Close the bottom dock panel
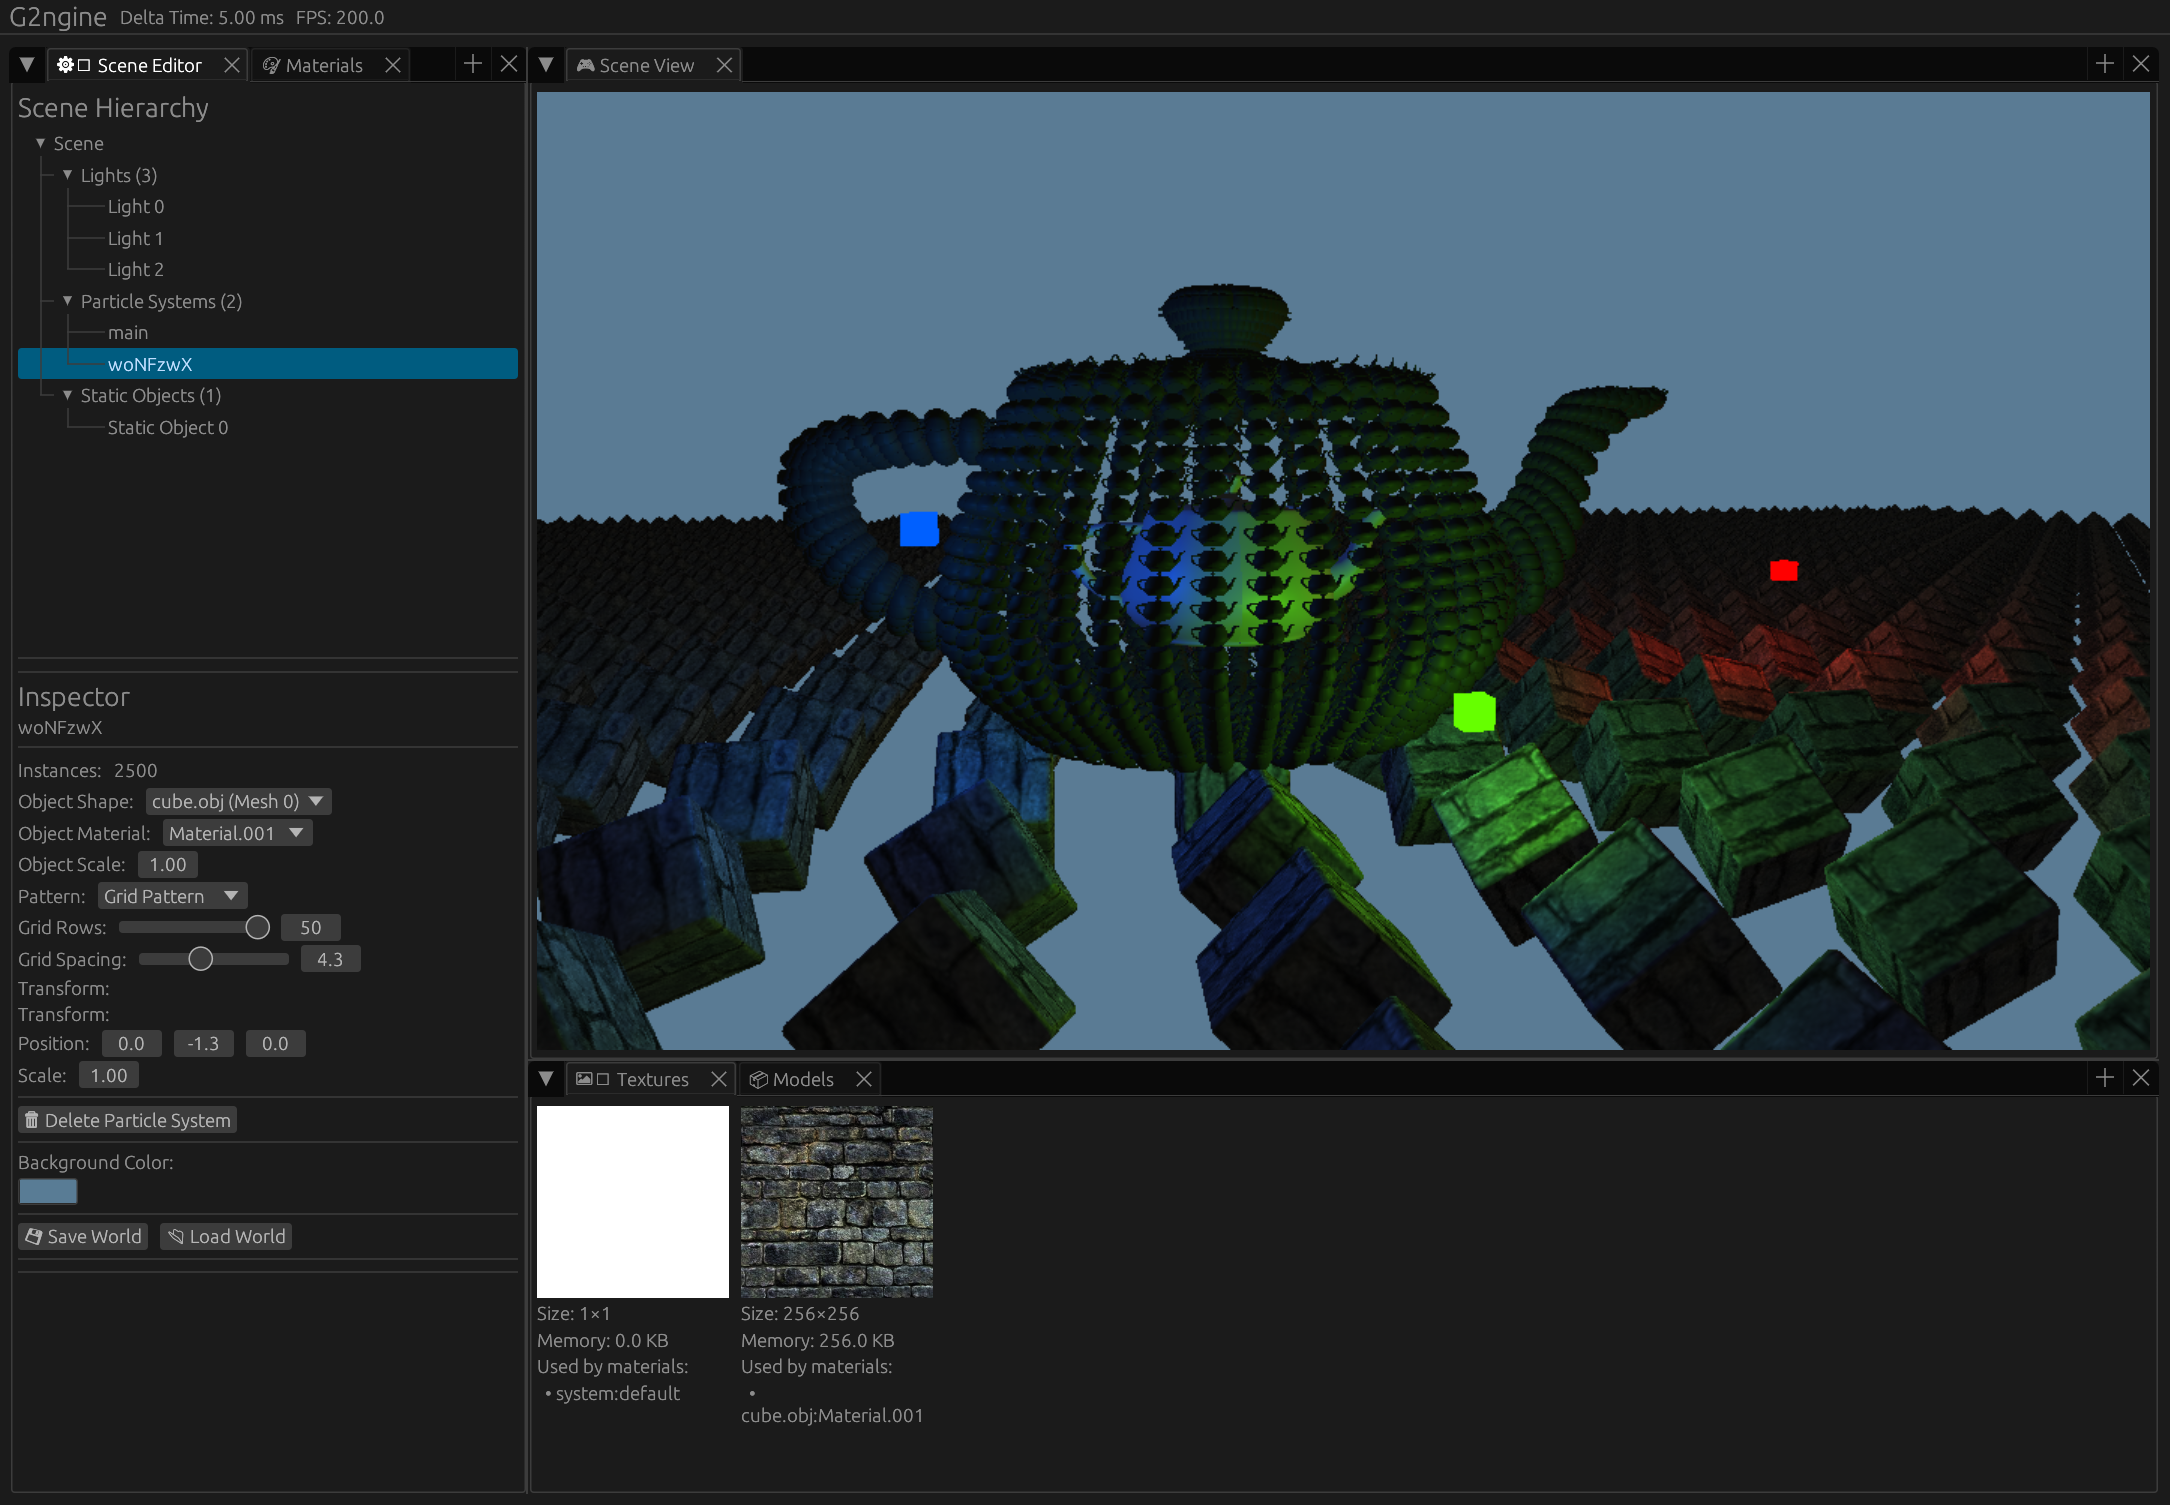The image size is (2170, 1505). click(x=2141, y=1078)
